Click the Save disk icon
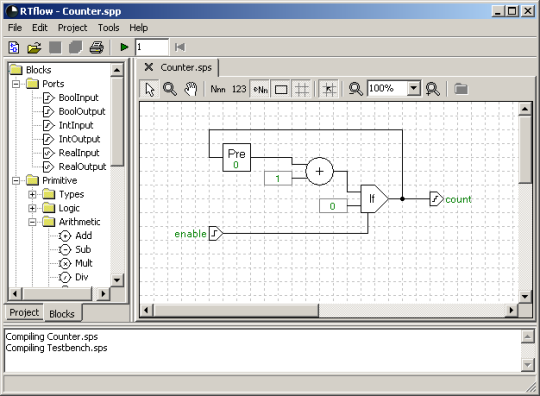540x396 pixels. (x=55, y=47)
